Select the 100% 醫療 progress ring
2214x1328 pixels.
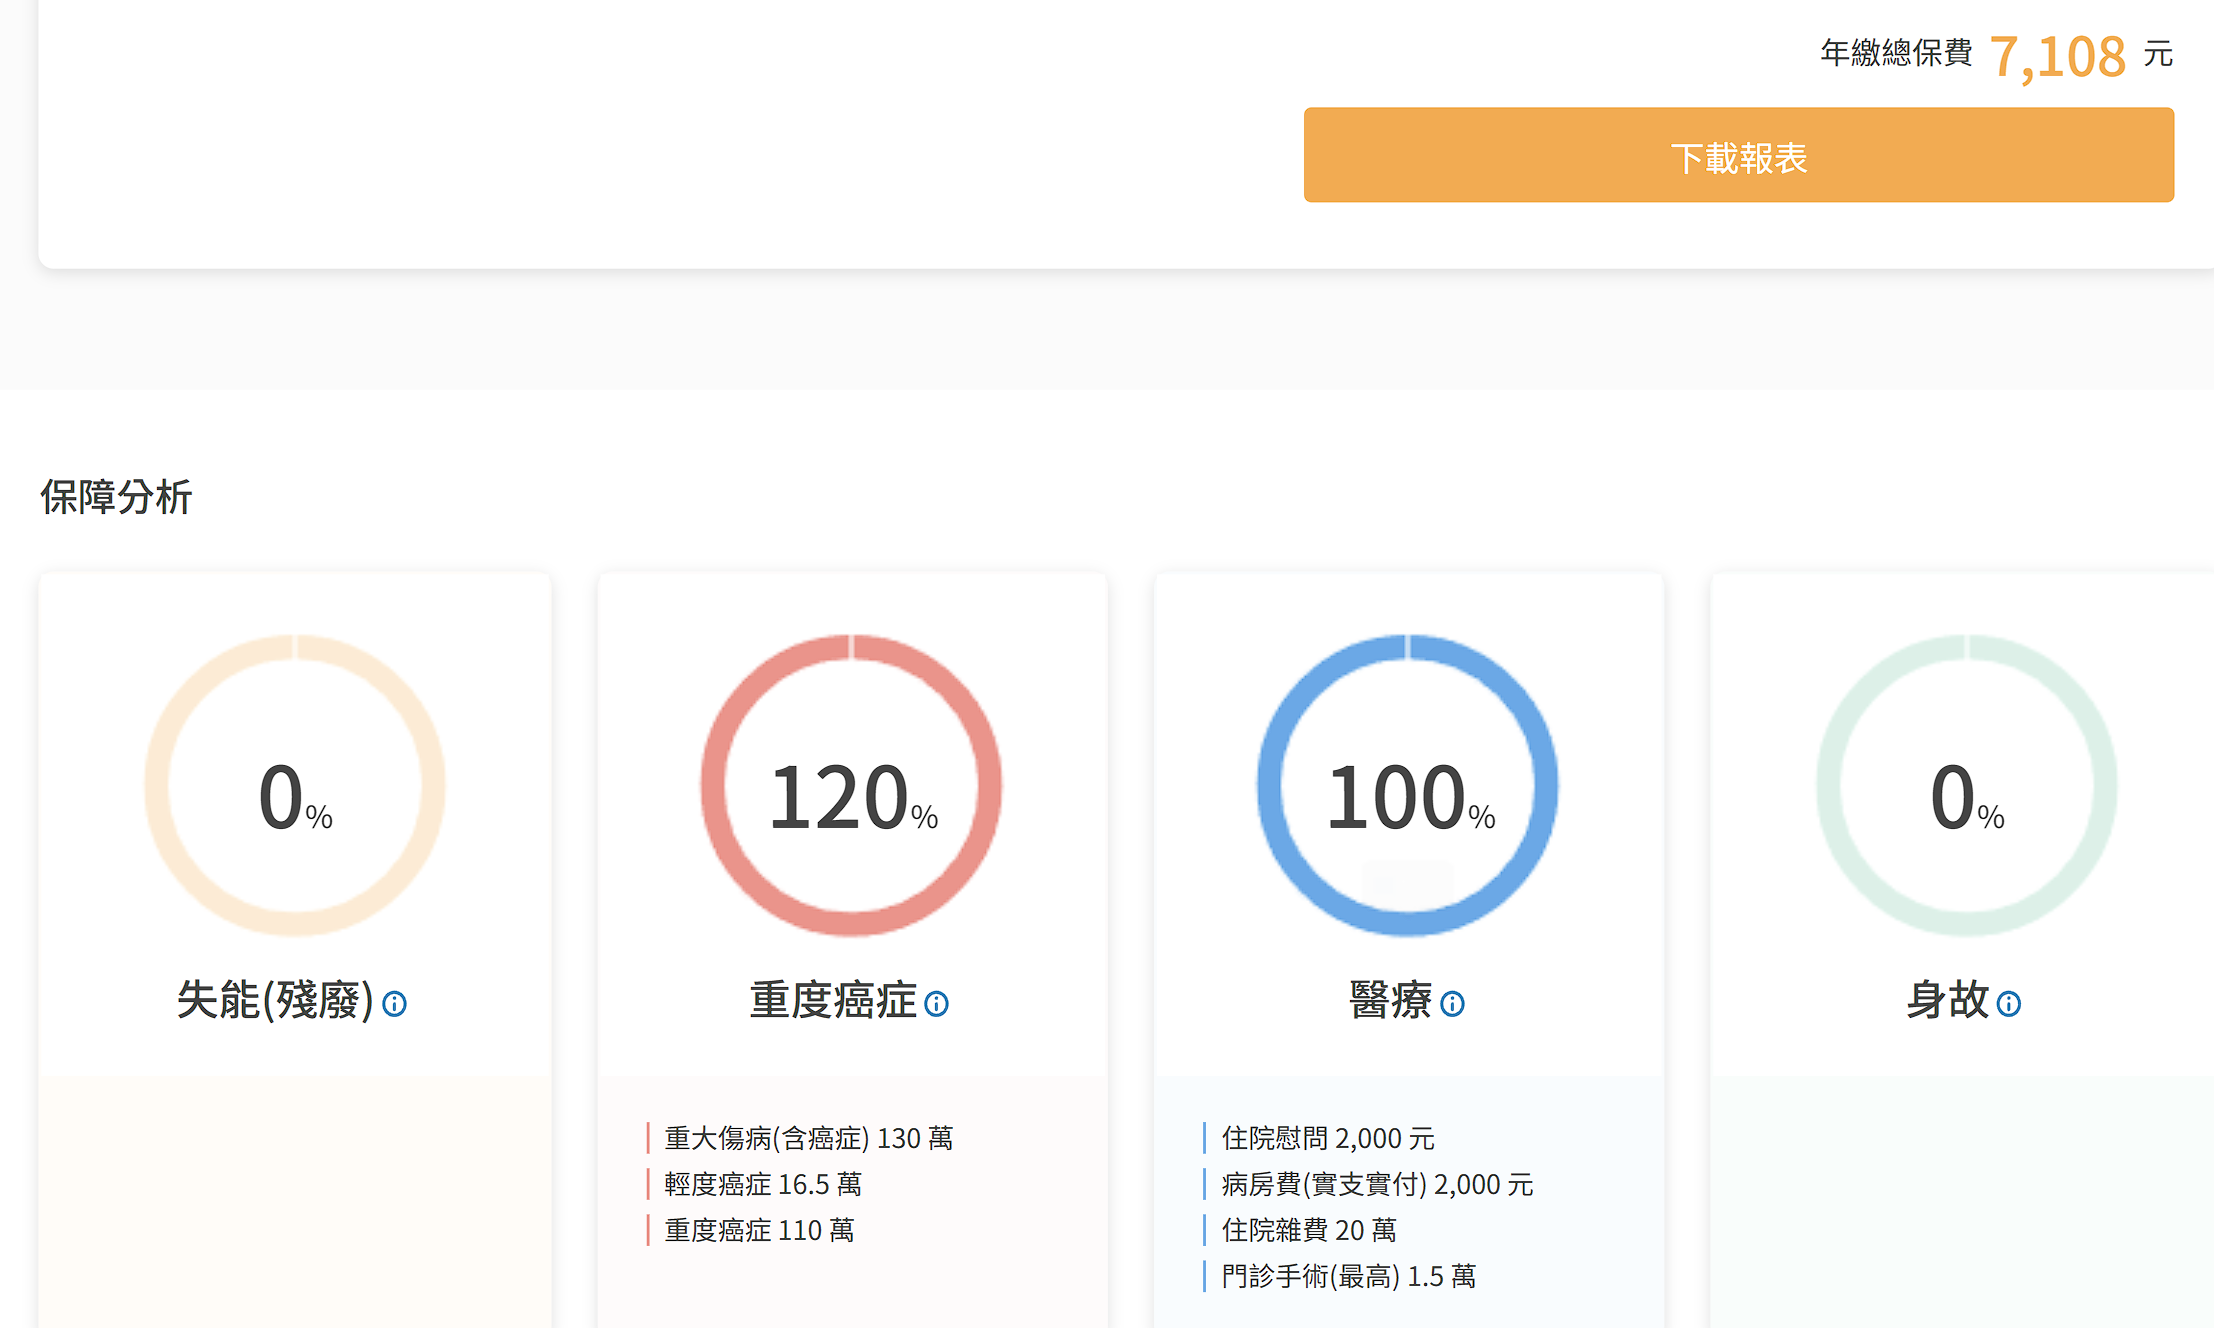tap(1408, 785)
